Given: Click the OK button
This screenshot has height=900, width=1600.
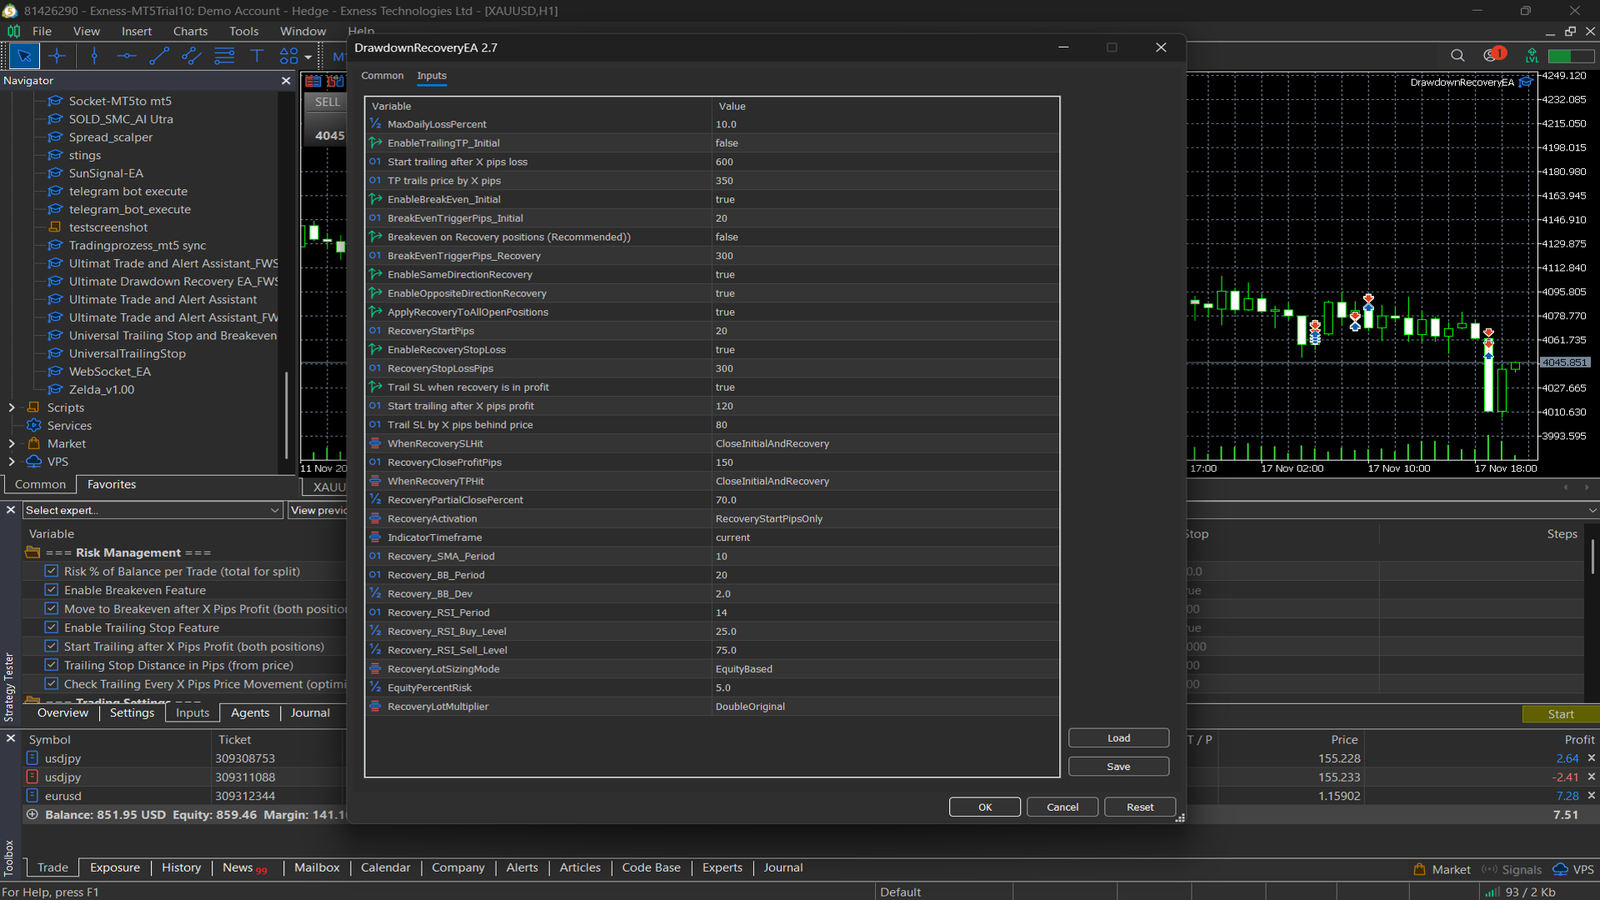Looking at the screenshot, I should pyautogui.click(x=984, y=807).
